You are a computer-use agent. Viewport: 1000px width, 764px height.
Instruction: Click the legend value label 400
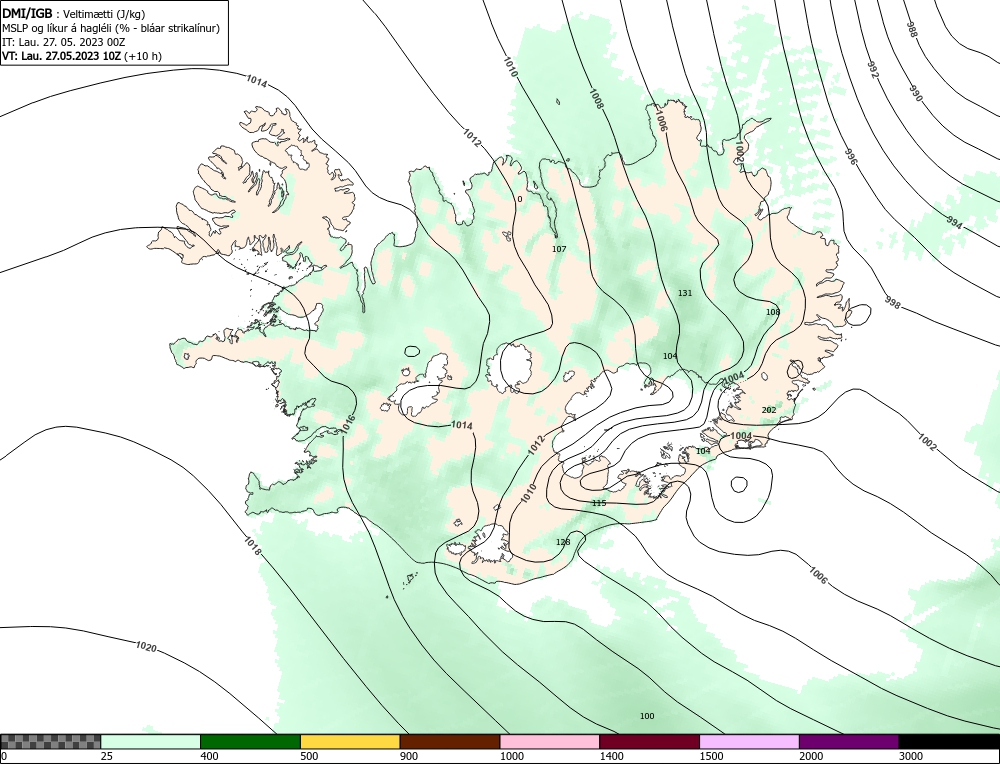(x=209, y=756)
